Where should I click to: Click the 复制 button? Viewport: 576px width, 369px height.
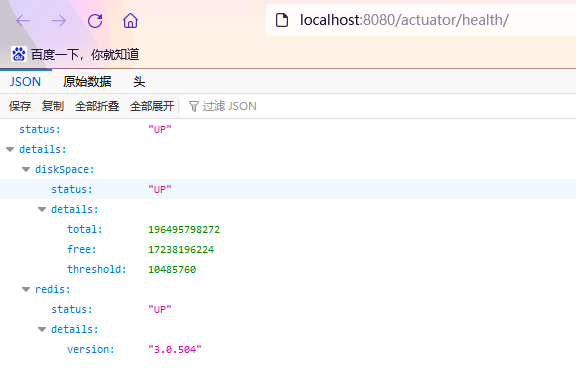coord(53,106)
